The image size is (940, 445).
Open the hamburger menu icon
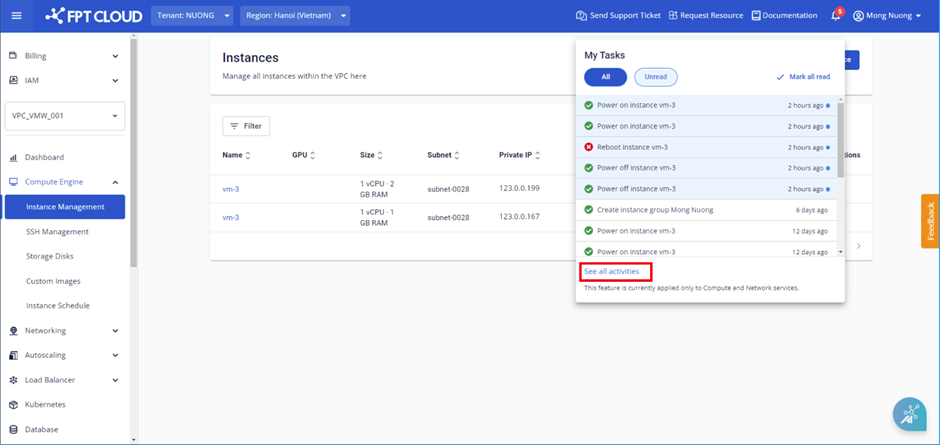[16, 16]
